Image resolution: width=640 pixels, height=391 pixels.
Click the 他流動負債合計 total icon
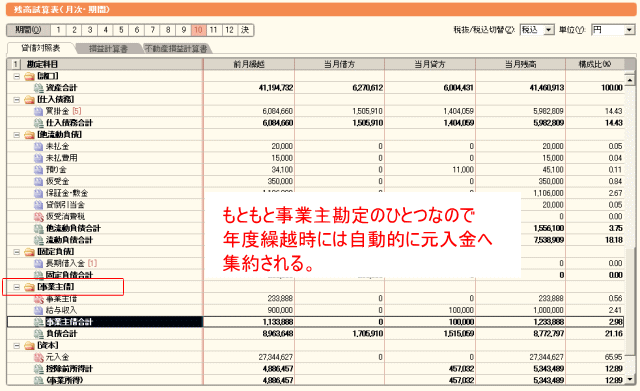coord(39,229)
